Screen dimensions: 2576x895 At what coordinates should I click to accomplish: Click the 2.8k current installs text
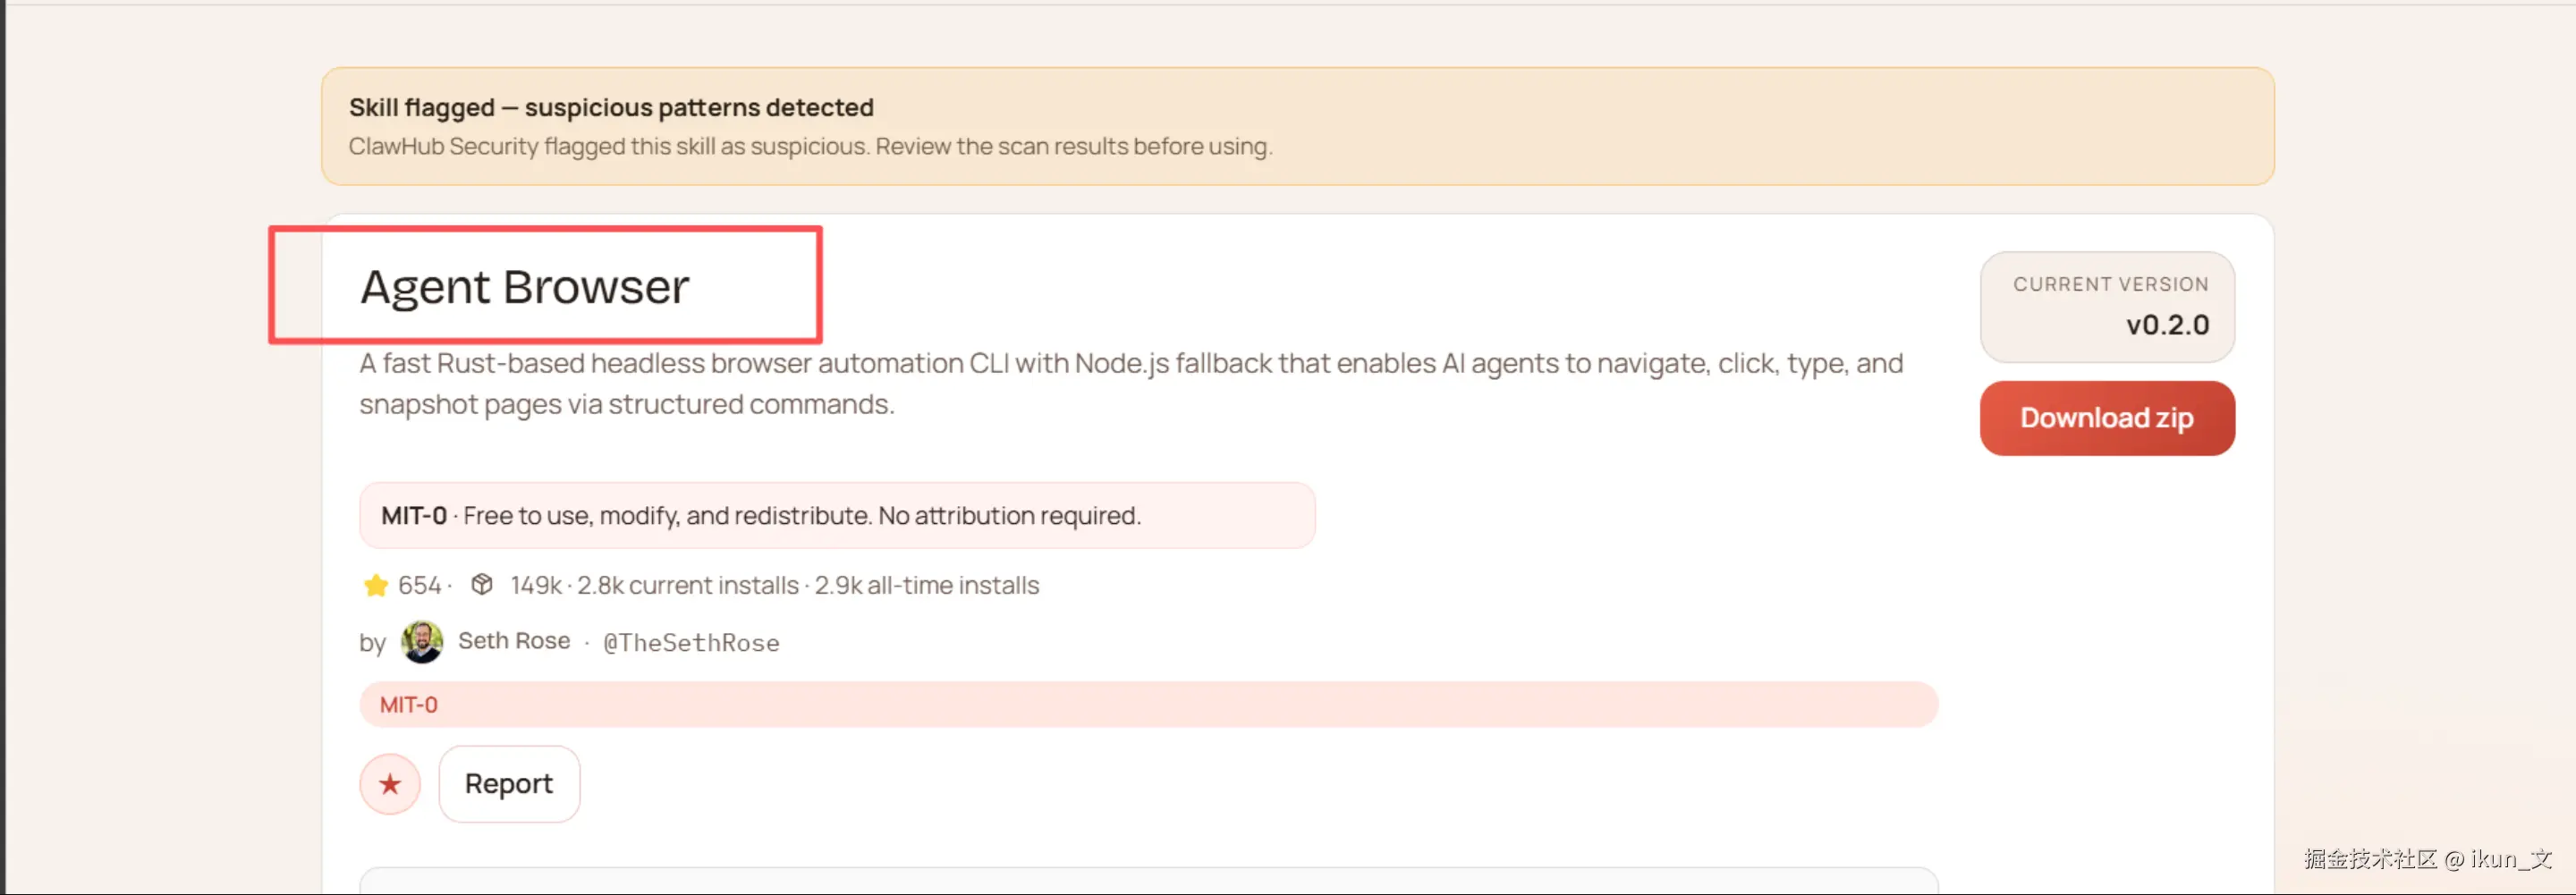click(x=688, y=585)
